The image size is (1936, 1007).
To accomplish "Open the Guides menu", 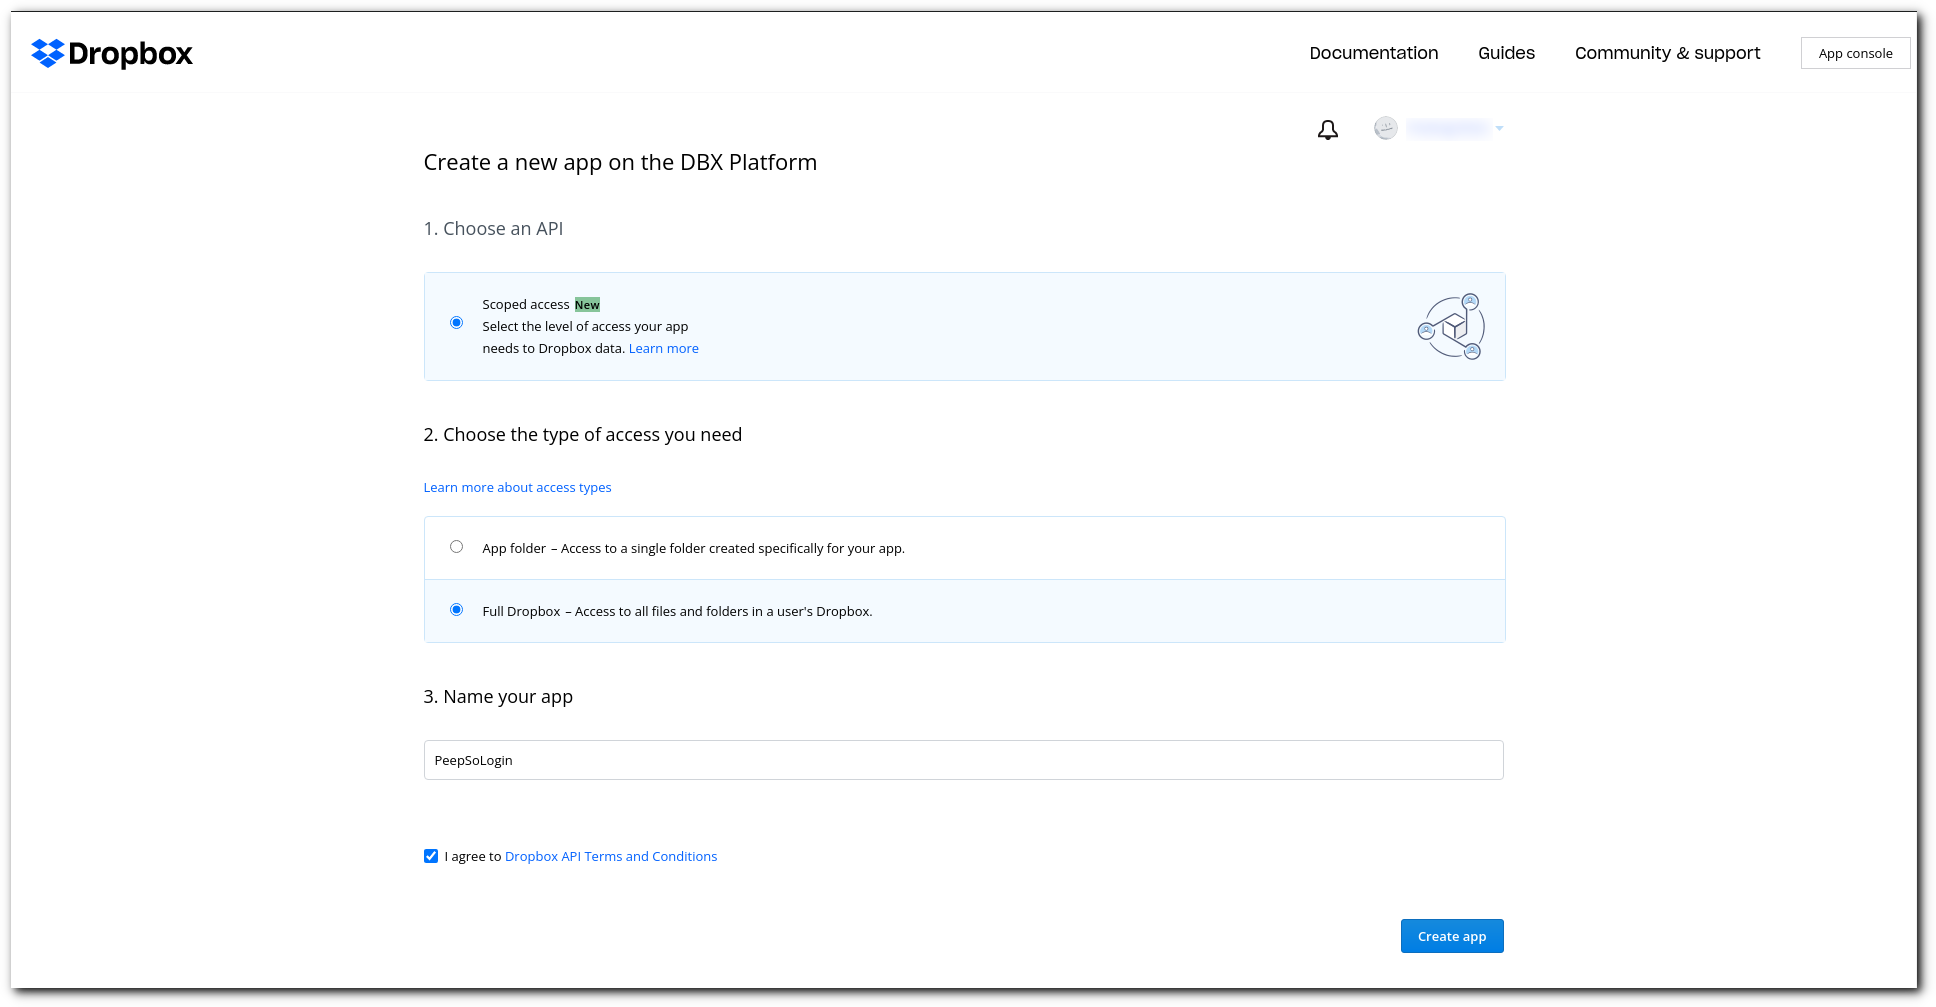I will click(1506, 53).
